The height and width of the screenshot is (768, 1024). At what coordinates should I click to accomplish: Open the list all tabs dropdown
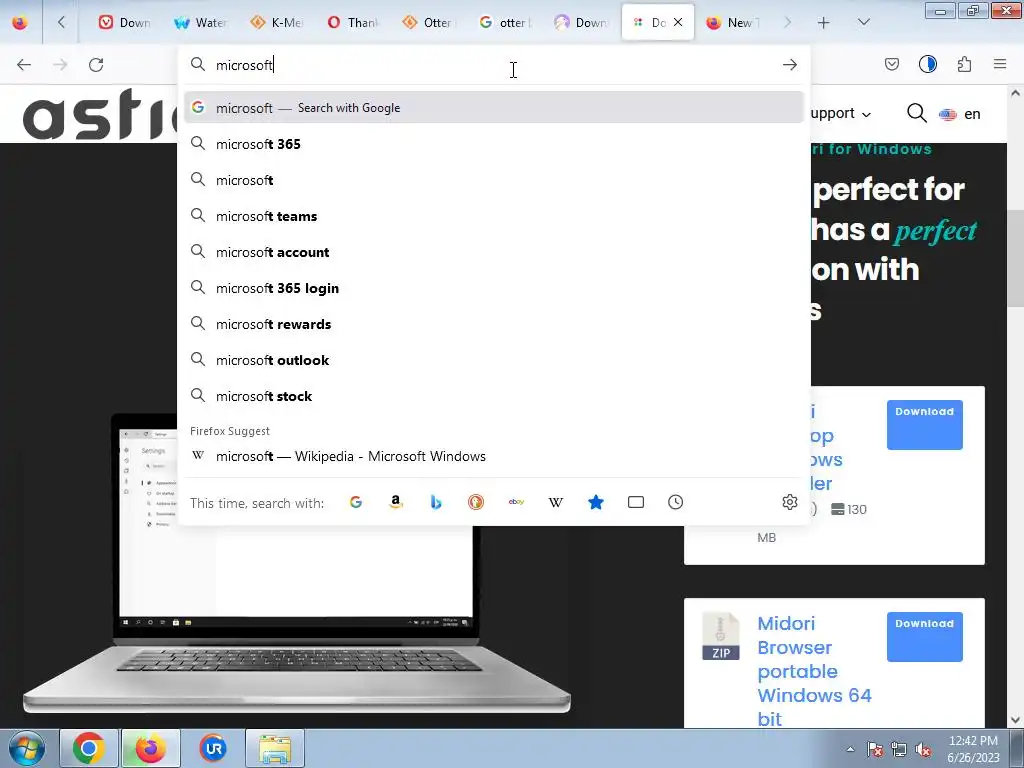[x=863, y=22]
